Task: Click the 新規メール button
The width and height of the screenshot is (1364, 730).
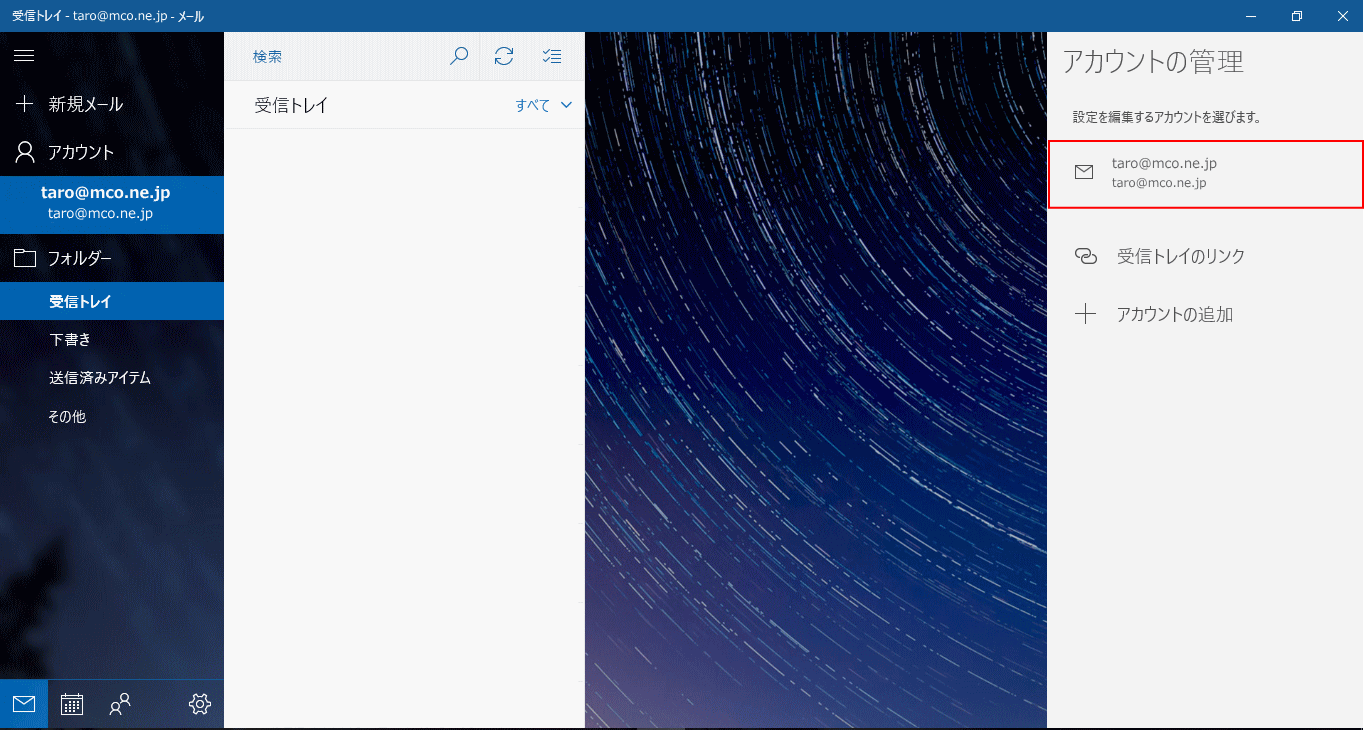Action: click(x=85, y=104)
